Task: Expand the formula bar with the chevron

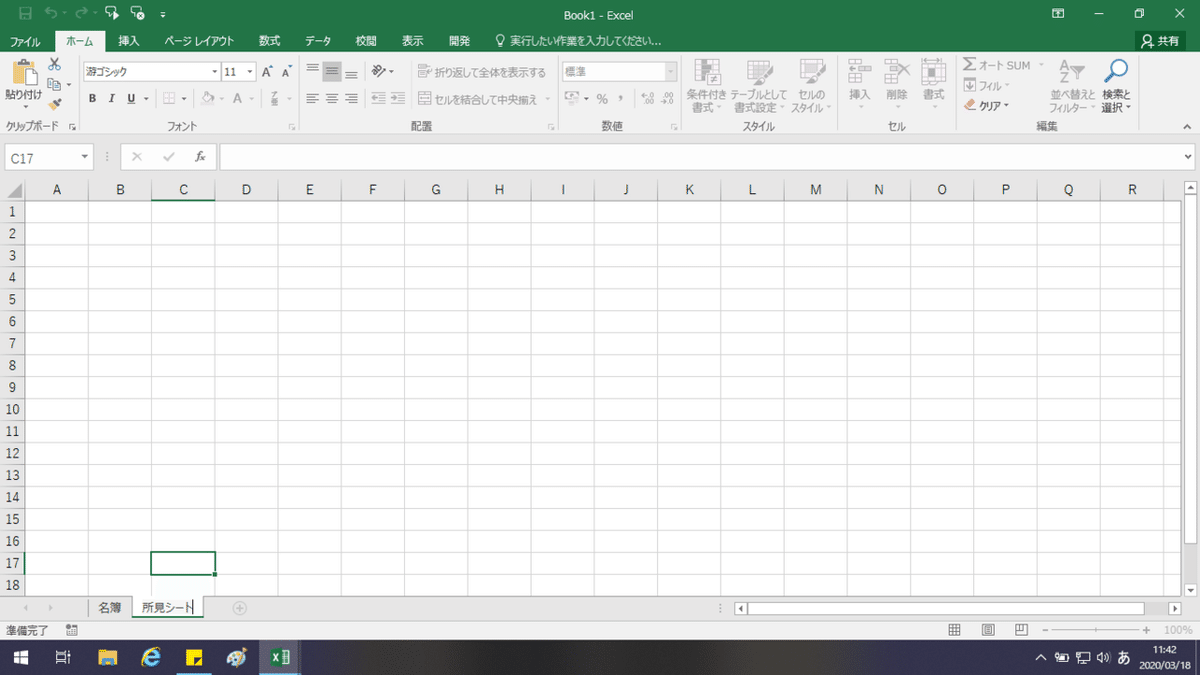Action: pyautogui.click(x=1188, y=157)
